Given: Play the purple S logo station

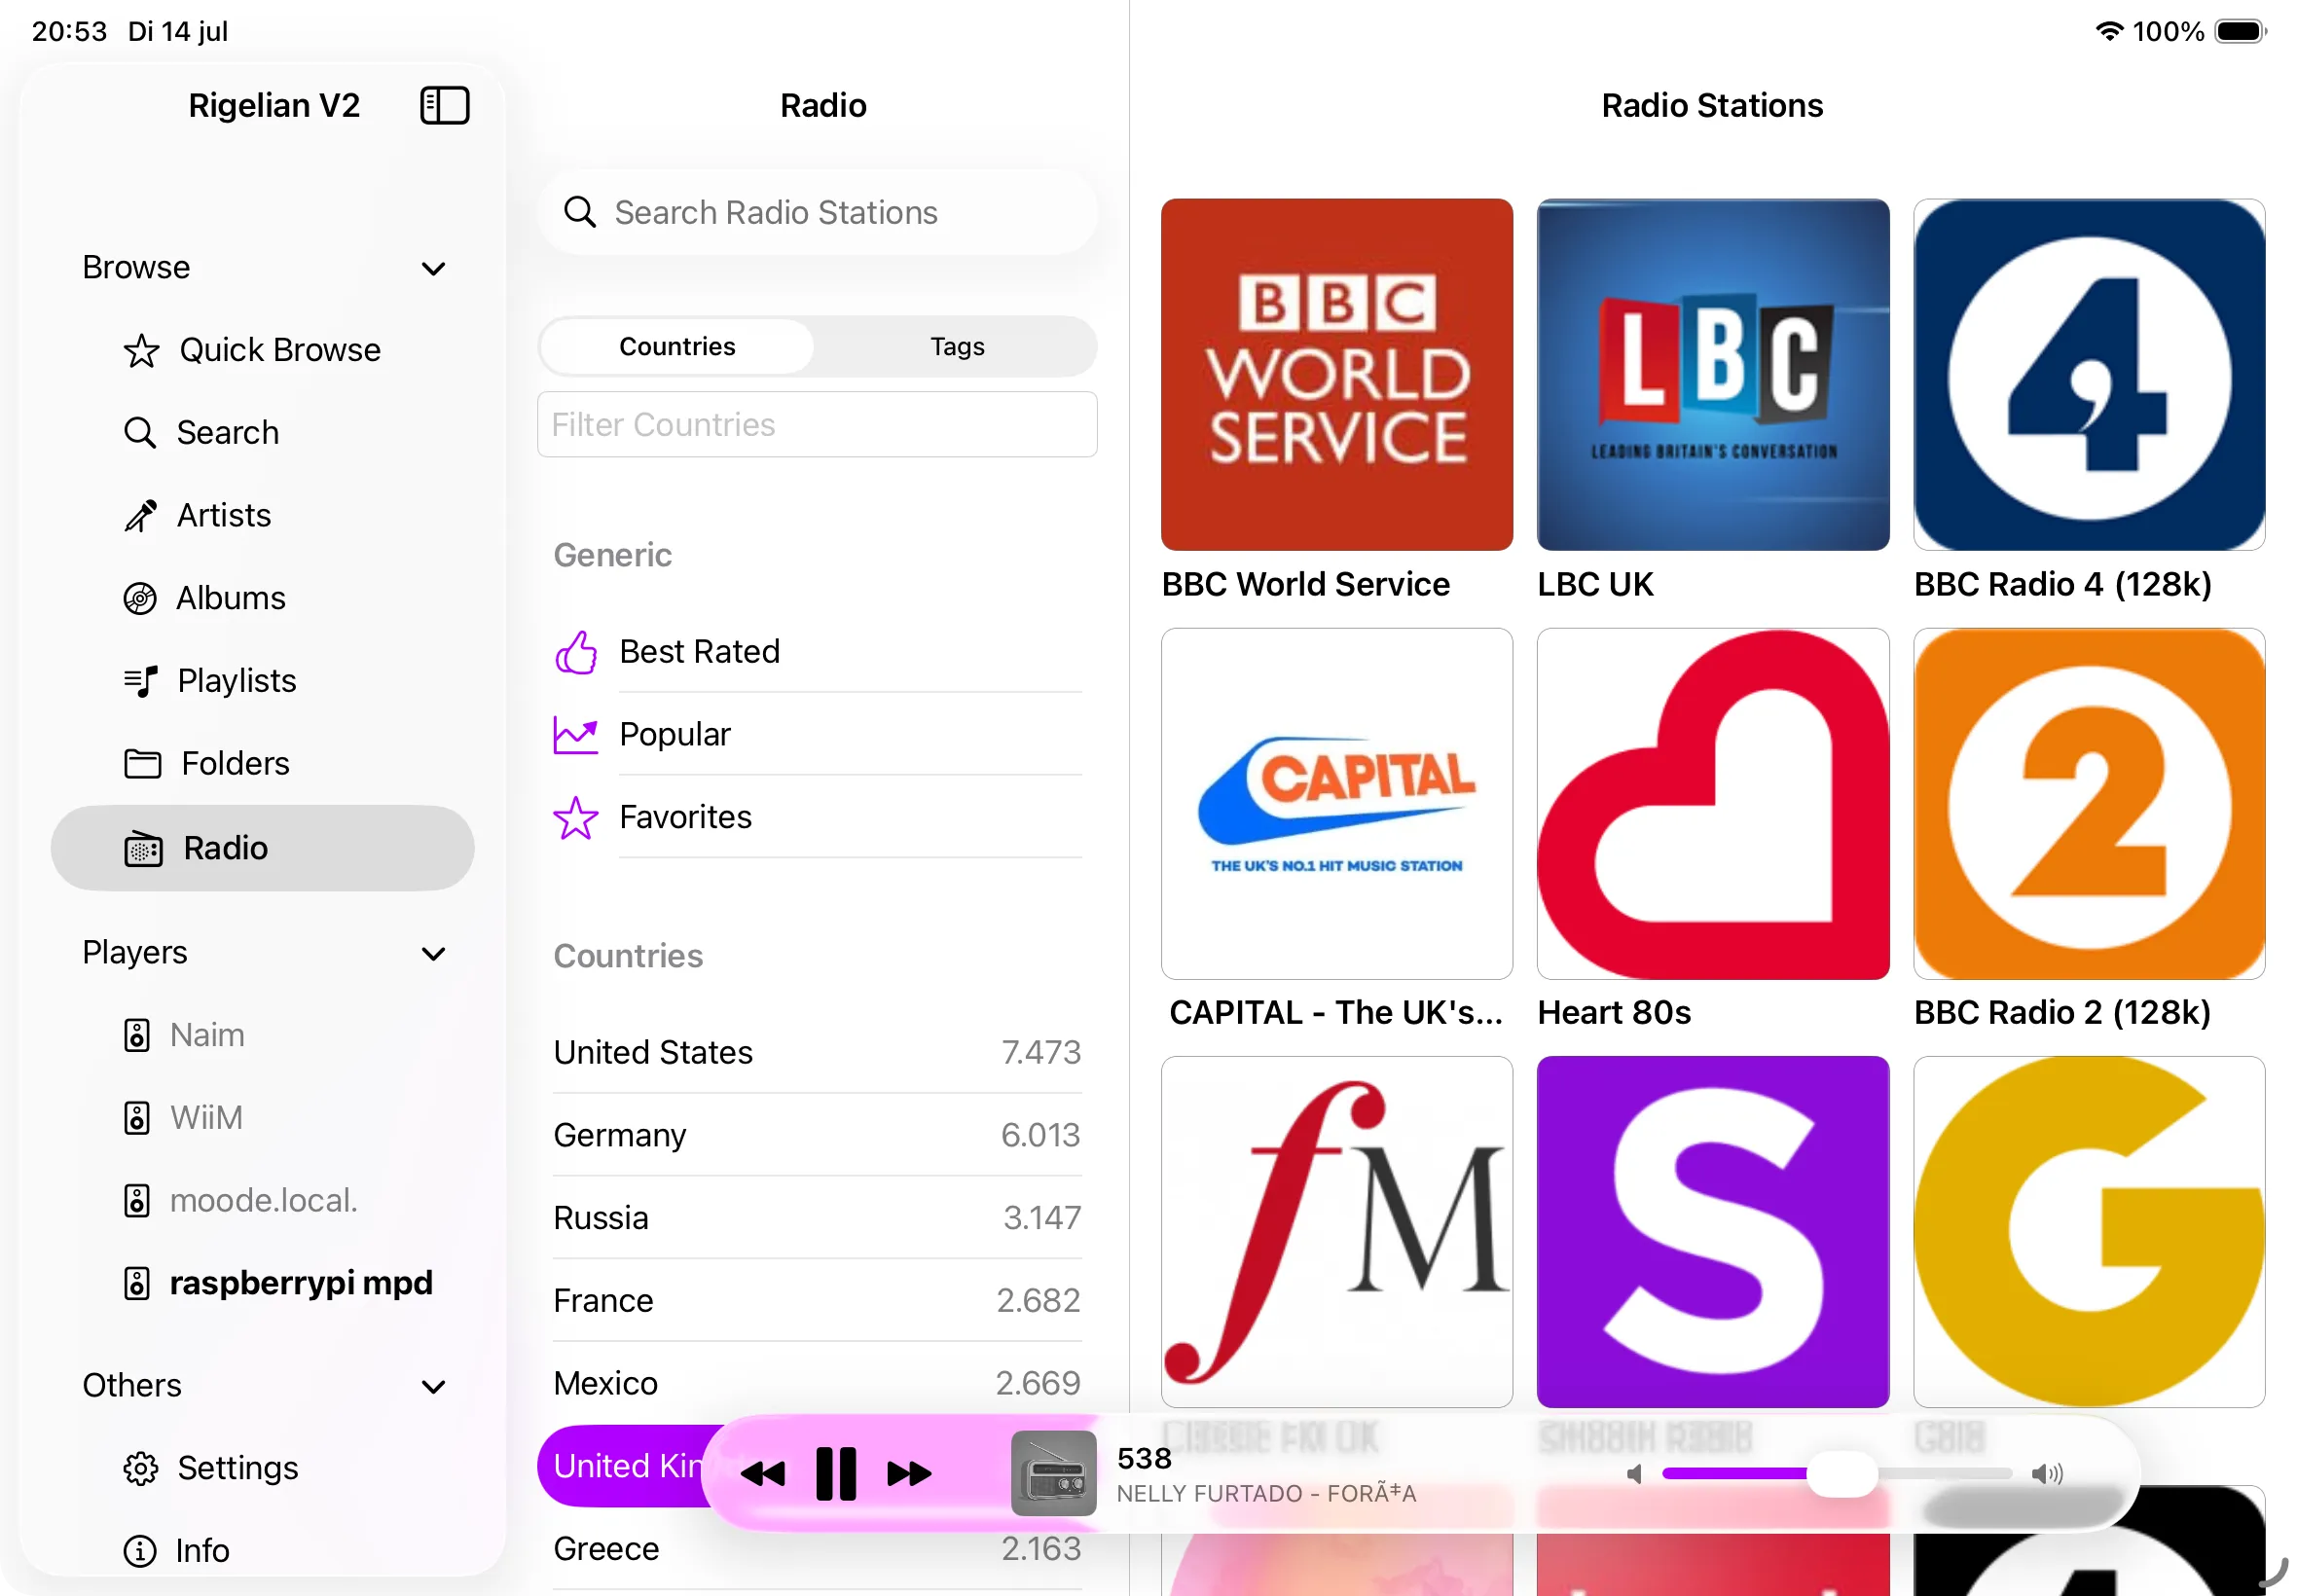Looking at the screenshot, I should (x=1712, y=1233).
